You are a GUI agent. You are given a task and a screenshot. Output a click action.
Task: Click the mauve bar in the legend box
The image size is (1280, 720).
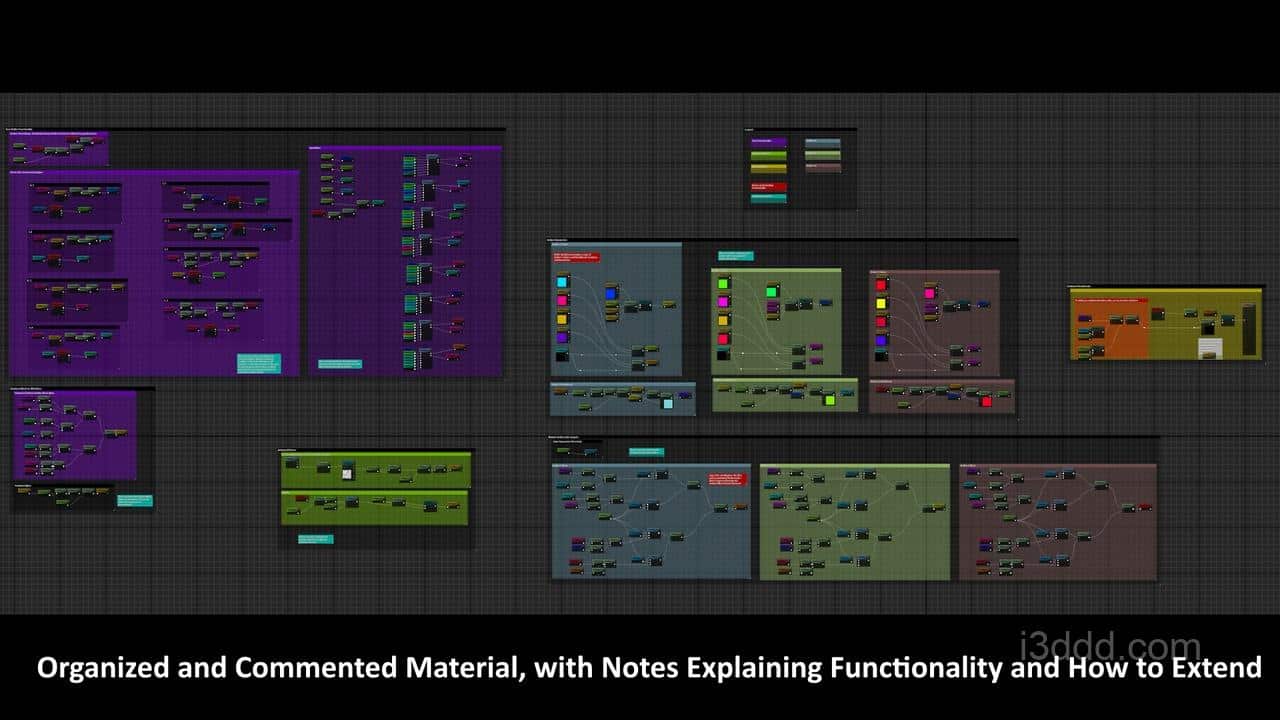(x=823, y=168)
